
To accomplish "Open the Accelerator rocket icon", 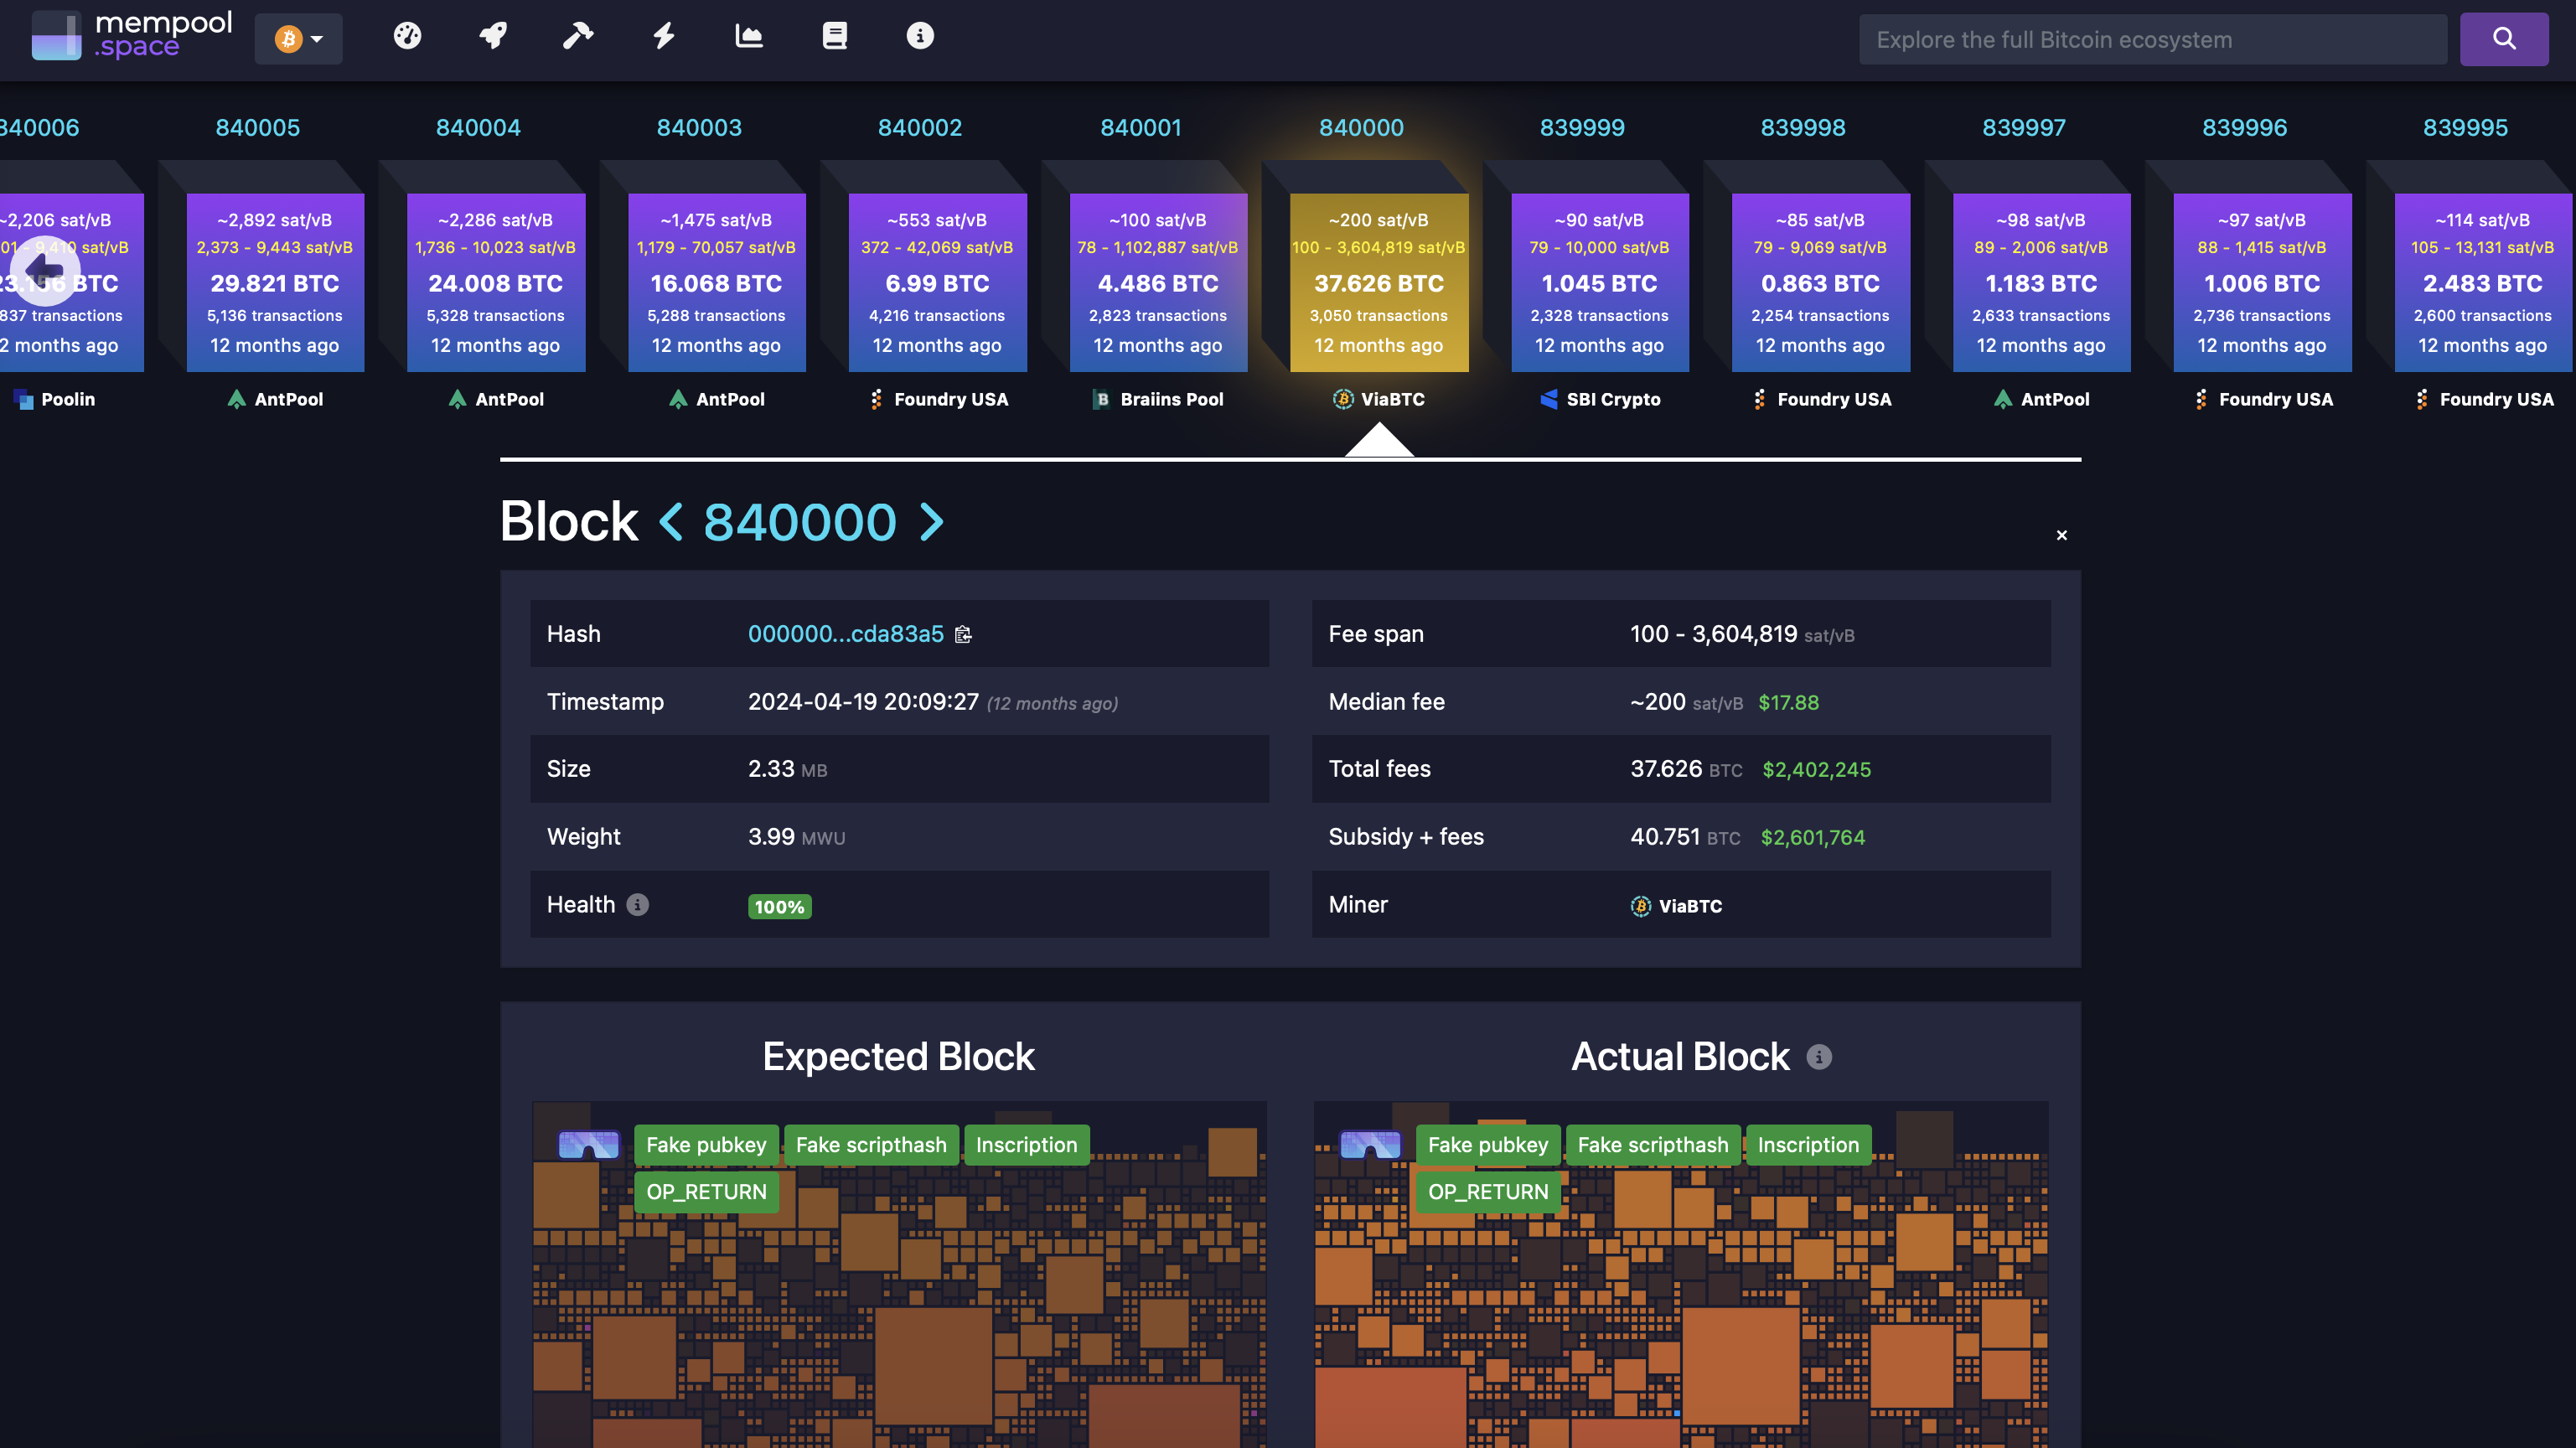I will pos(493,36).
